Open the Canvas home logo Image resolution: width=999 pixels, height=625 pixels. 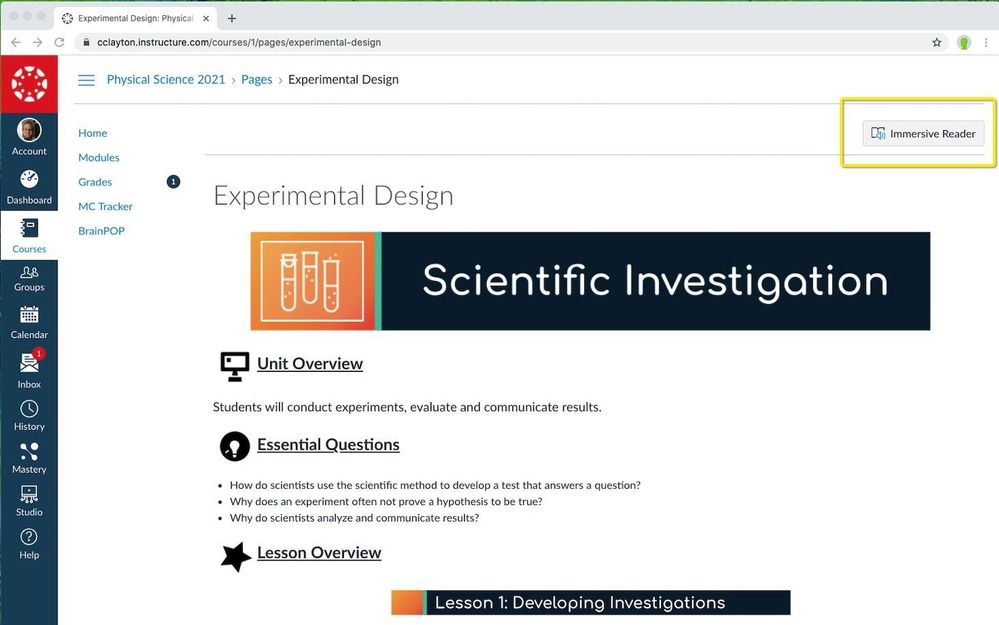[29, 84]
